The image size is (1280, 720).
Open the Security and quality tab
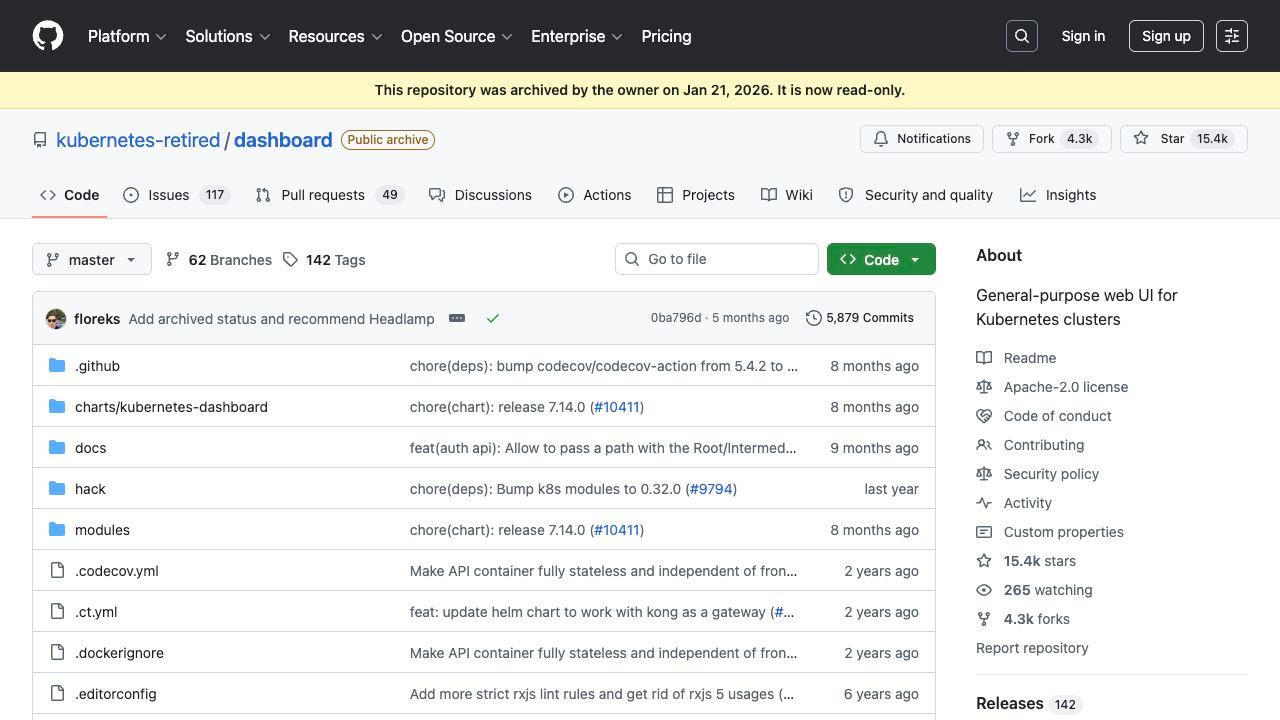(915, 195)
